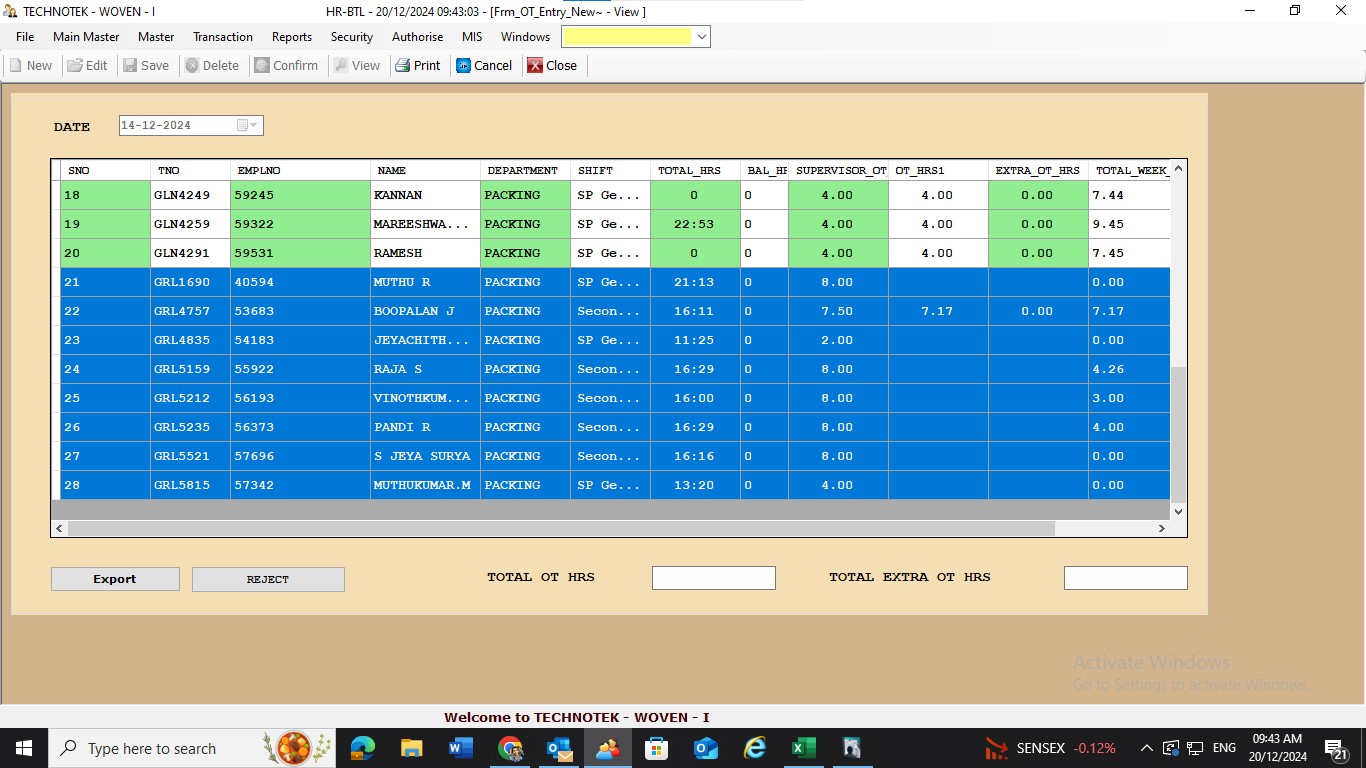
Task: Click the Export button
Action: [x=115, y=579]
